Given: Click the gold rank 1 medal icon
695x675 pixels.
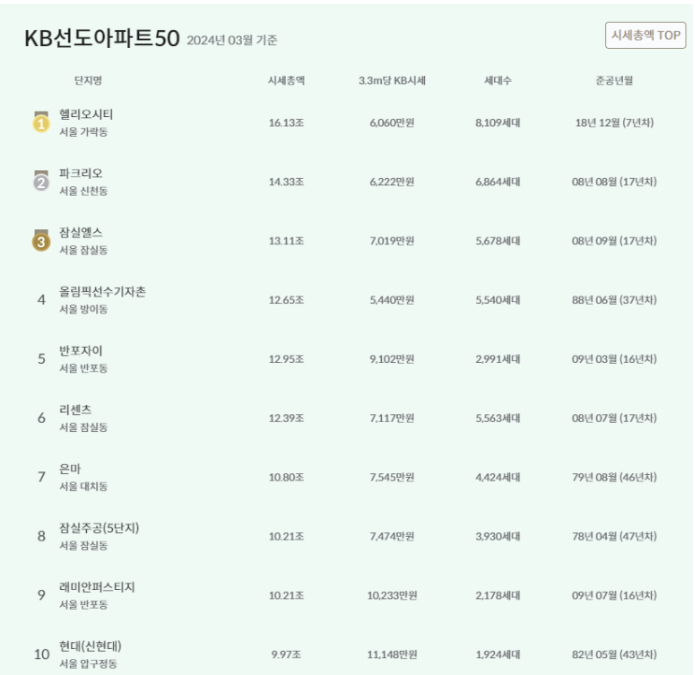Looking at the screenshot, I should 41,122.
